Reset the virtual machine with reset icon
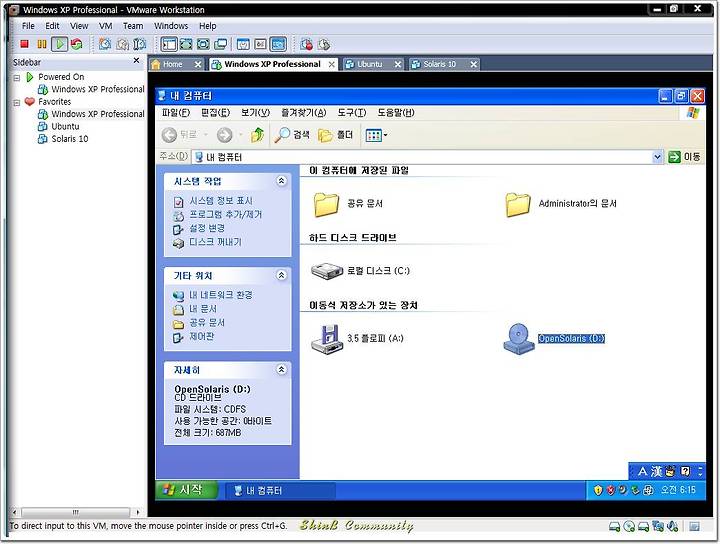The height and width of the screenshot is (544, 720). [77, 44]
